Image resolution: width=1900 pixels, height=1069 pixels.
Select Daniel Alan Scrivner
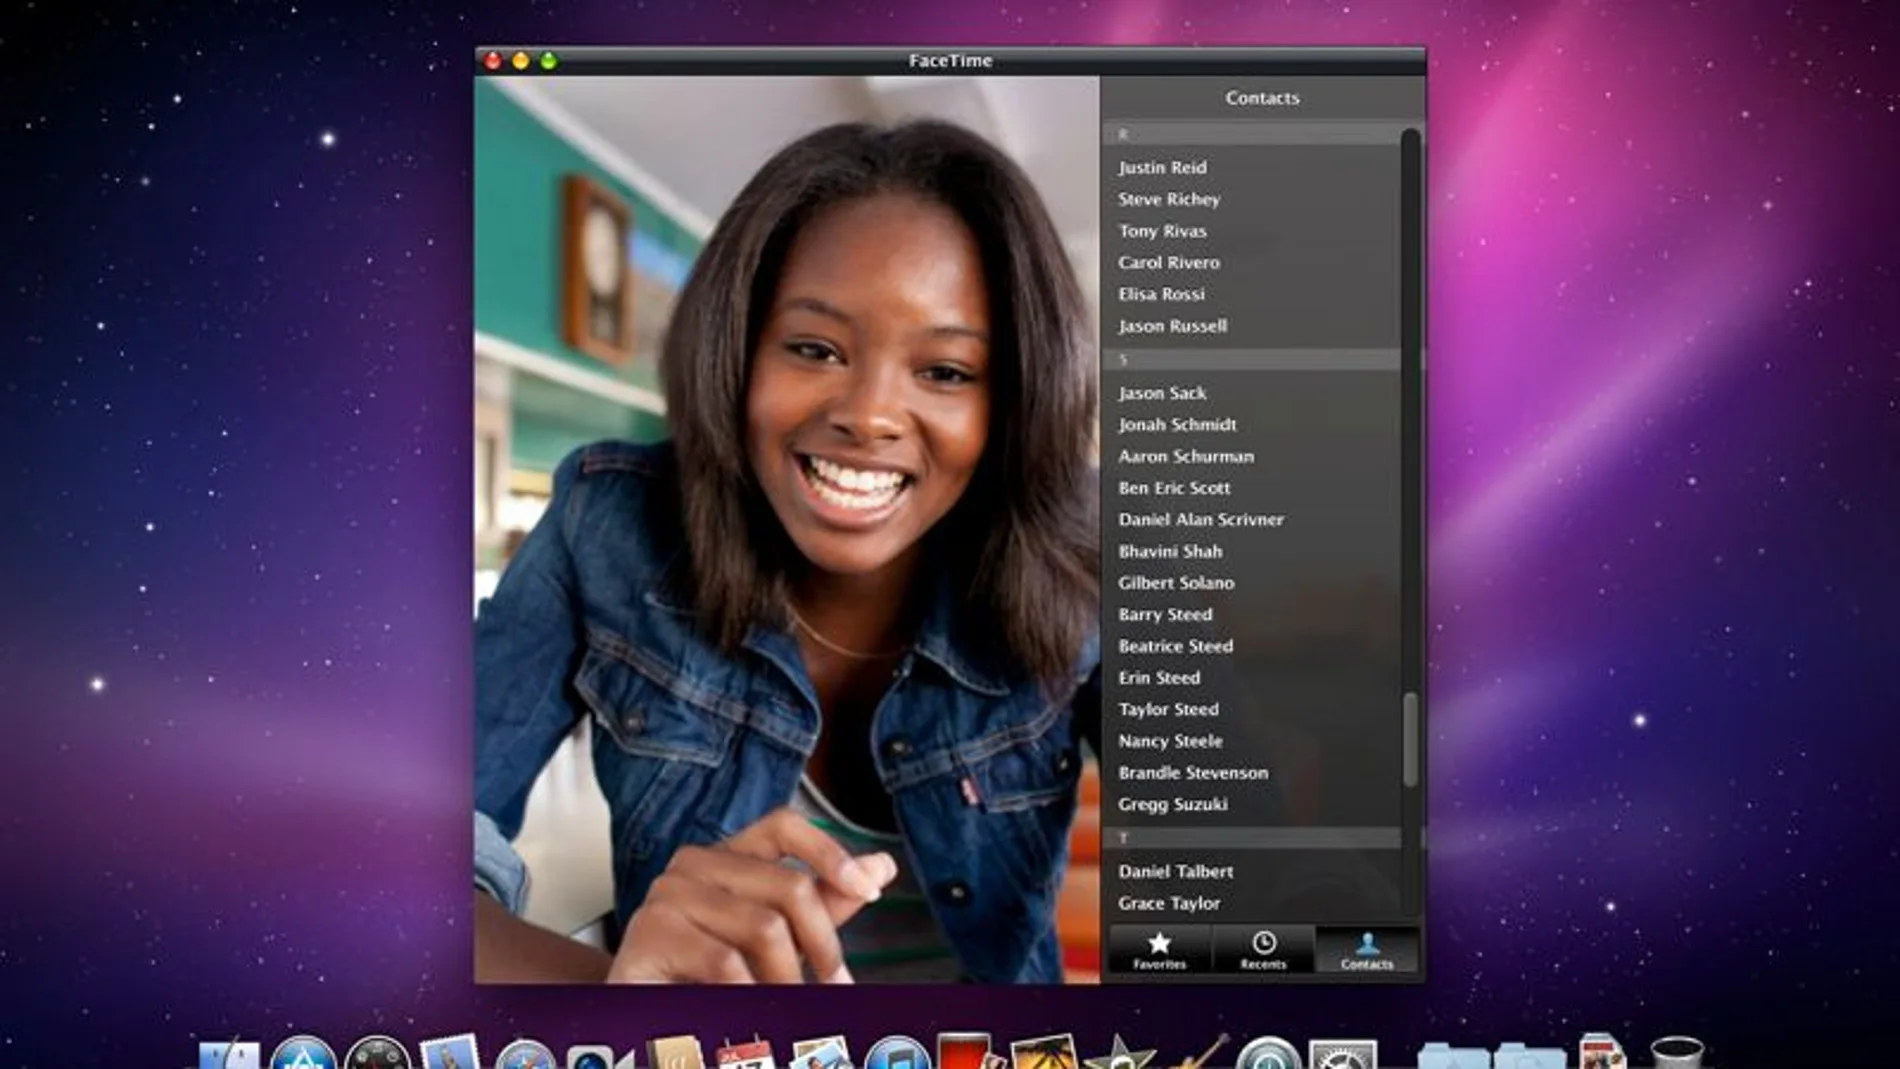coord(1201,519)
